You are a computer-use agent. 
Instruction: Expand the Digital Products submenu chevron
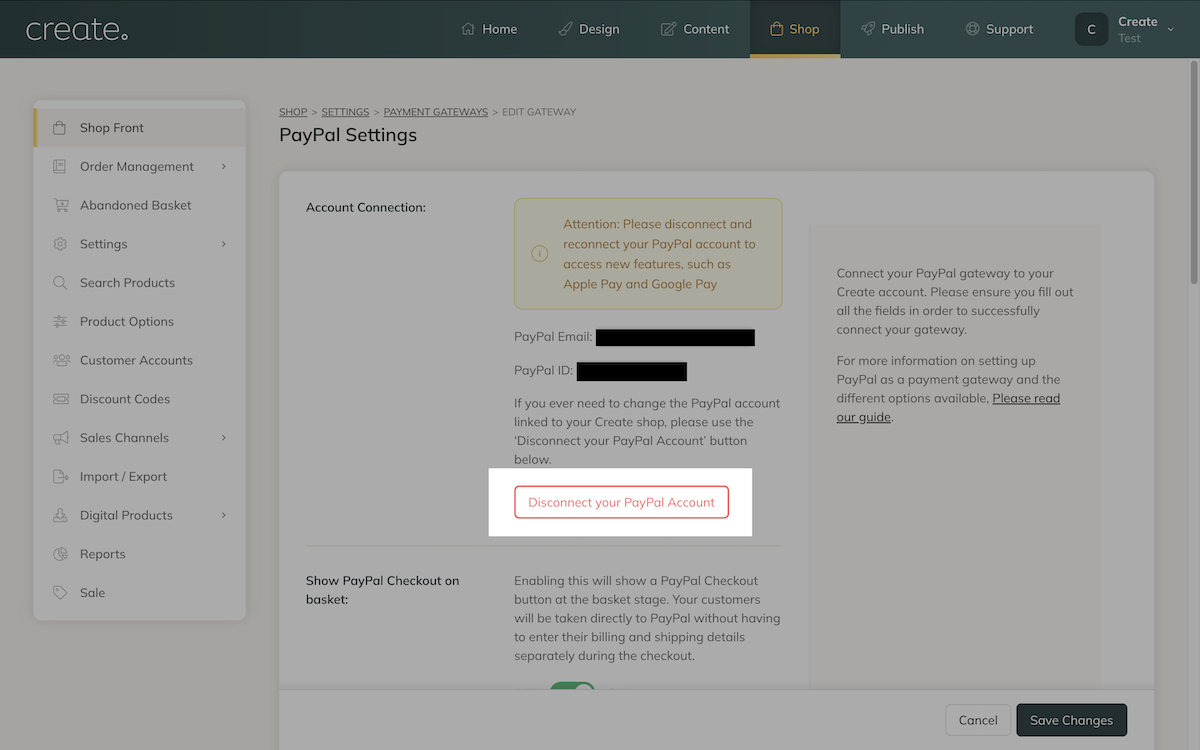(x=224, y=515)
